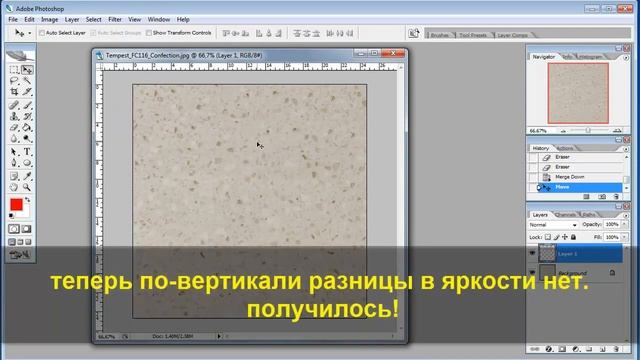Toggle lock image pixels
The height and width of the screenshot is (360, 640).
click(x=556, y=237)
